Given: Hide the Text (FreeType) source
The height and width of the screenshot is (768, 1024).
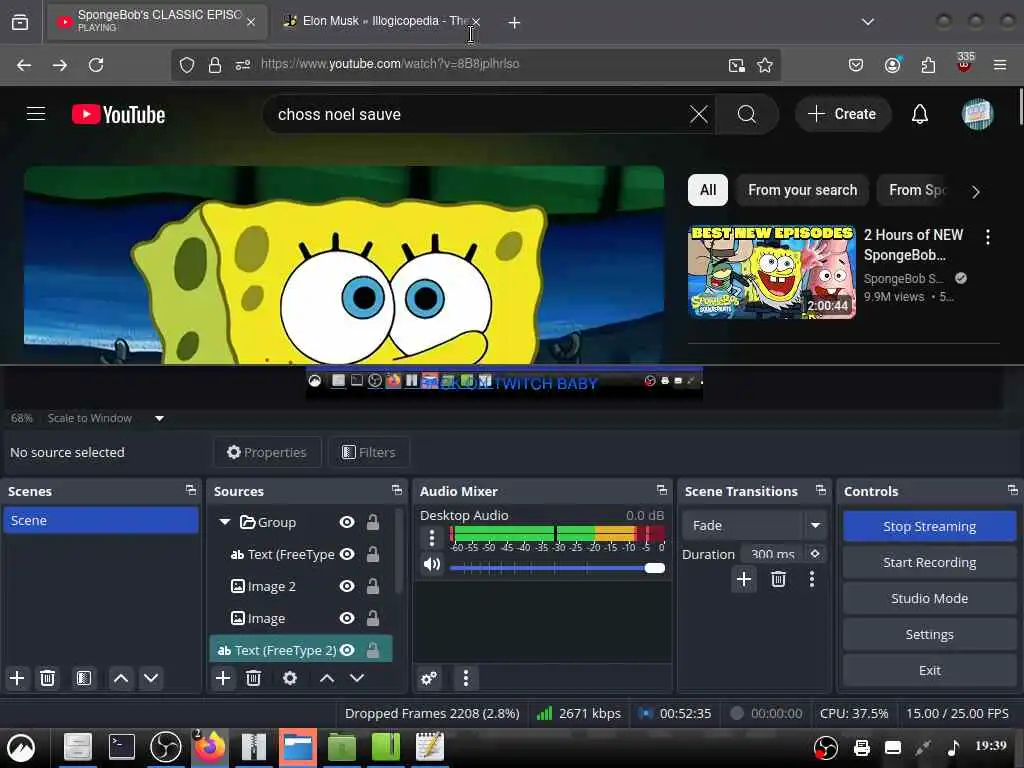Looking at the screenshot, I should [x=347, y=554].
